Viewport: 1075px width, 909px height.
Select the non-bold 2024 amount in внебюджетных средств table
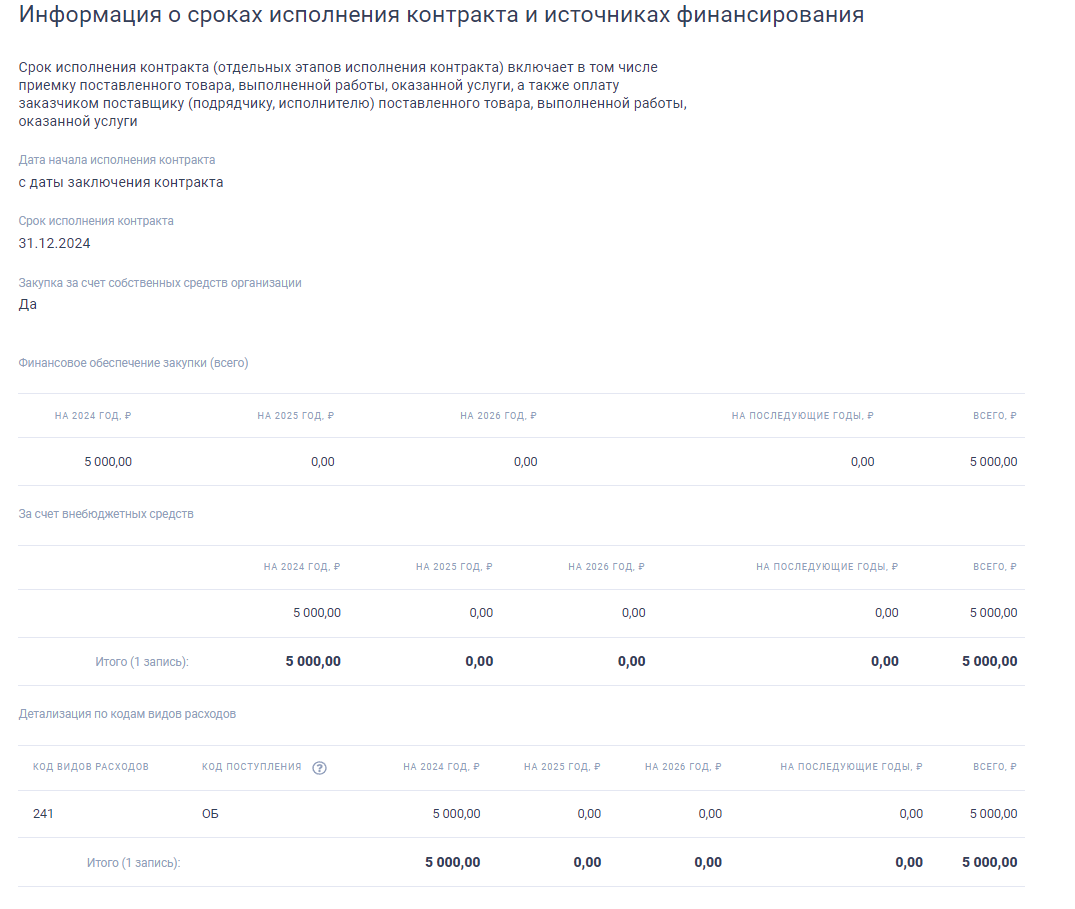point(317,613)
